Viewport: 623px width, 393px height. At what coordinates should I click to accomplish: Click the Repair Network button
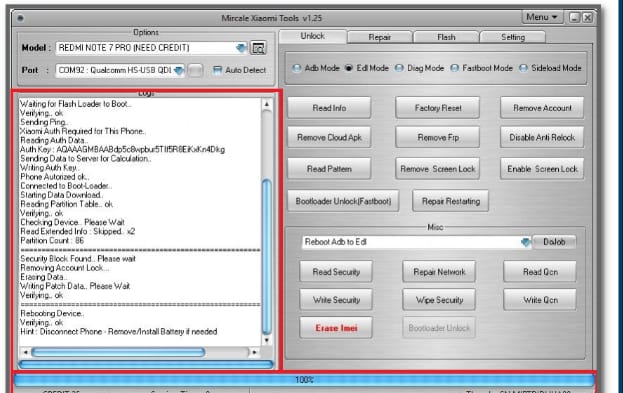coord(439,272)
